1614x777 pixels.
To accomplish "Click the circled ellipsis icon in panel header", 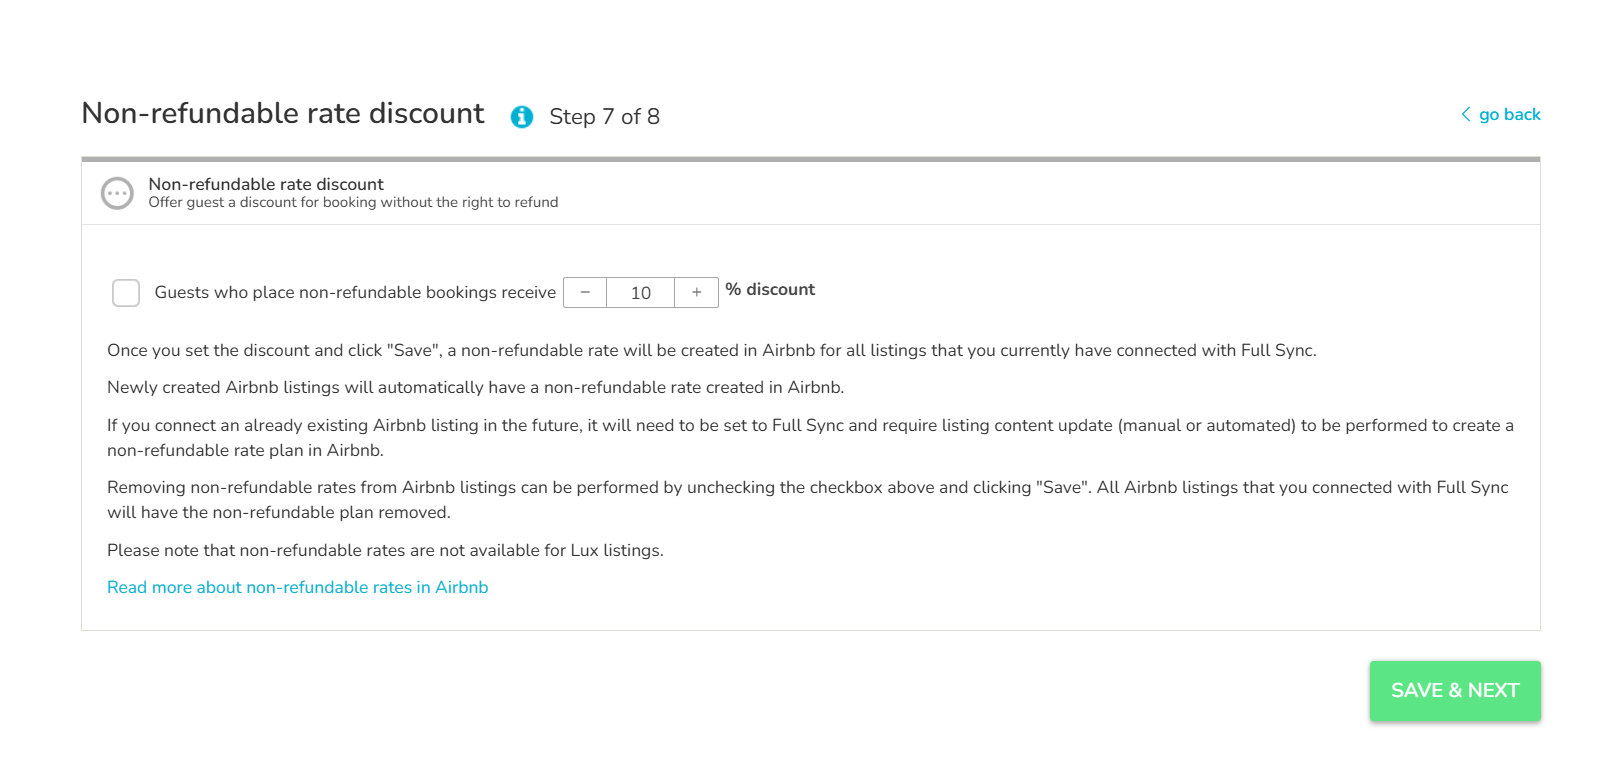I will click(117, 193).
